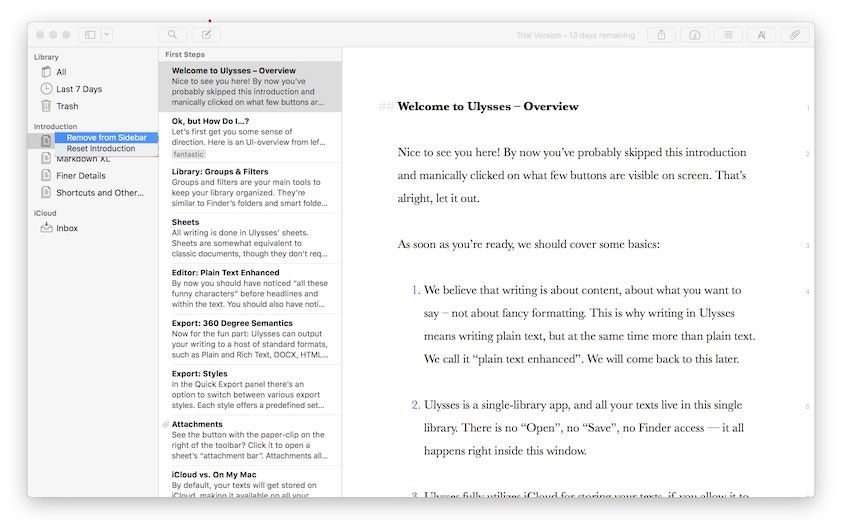Select the Last 7 Days filter
This screenshot has height=530, width=842.
(78, 89)
